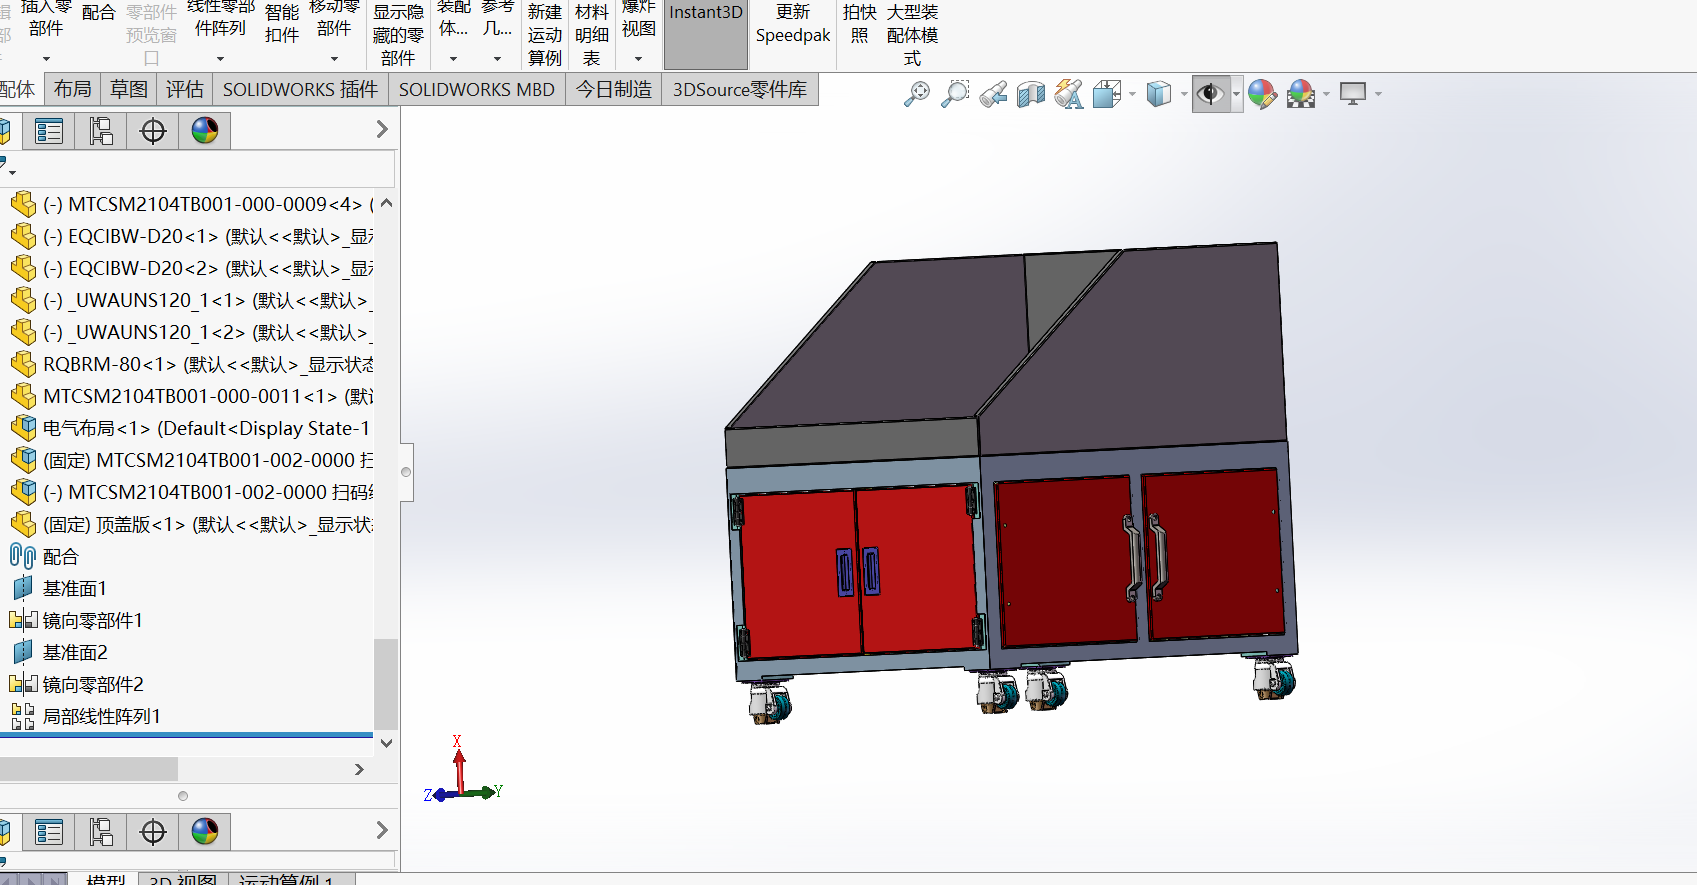Click the View Orientation cube icon

point(1107,94)
